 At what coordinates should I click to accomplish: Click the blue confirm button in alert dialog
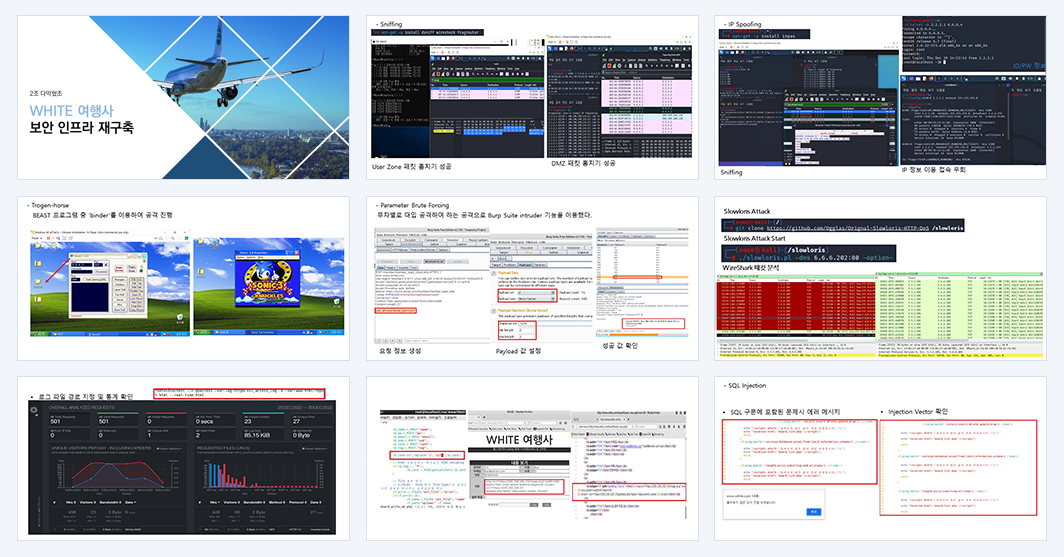coord(814,512)
